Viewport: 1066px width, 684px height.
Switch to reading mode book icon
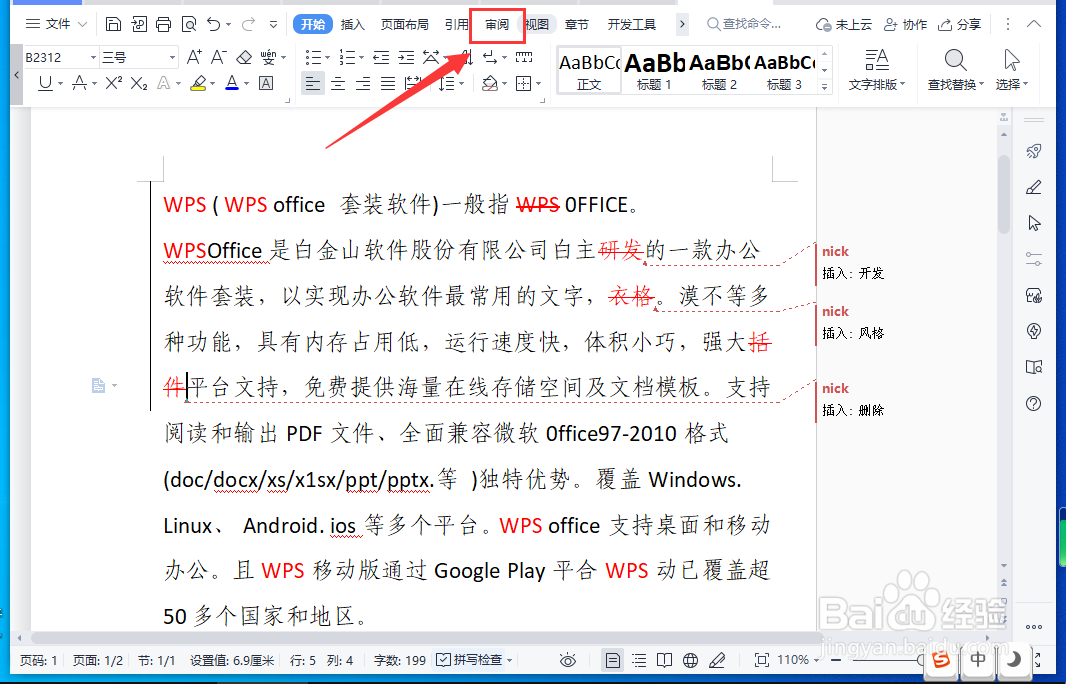click(x=664, y=660)
